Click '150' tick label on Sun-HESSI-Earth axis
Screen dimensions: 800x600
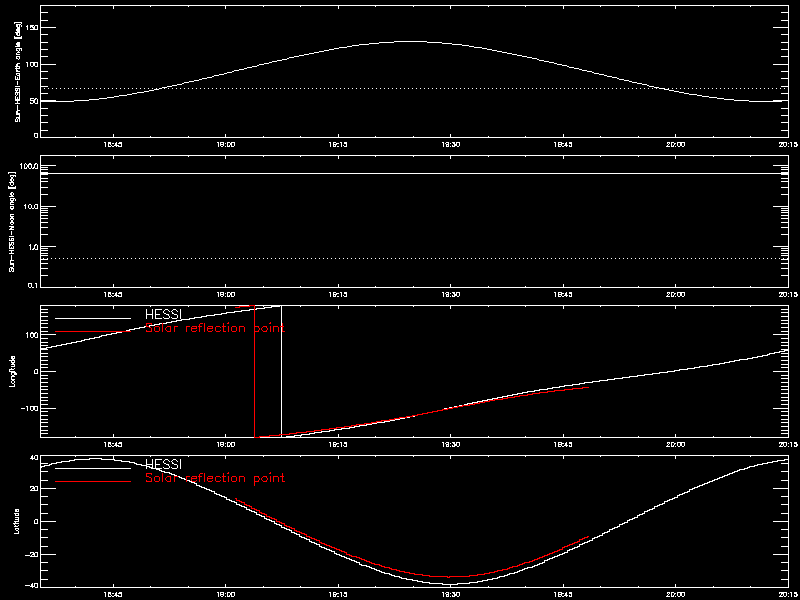click(x=31, y=27)
